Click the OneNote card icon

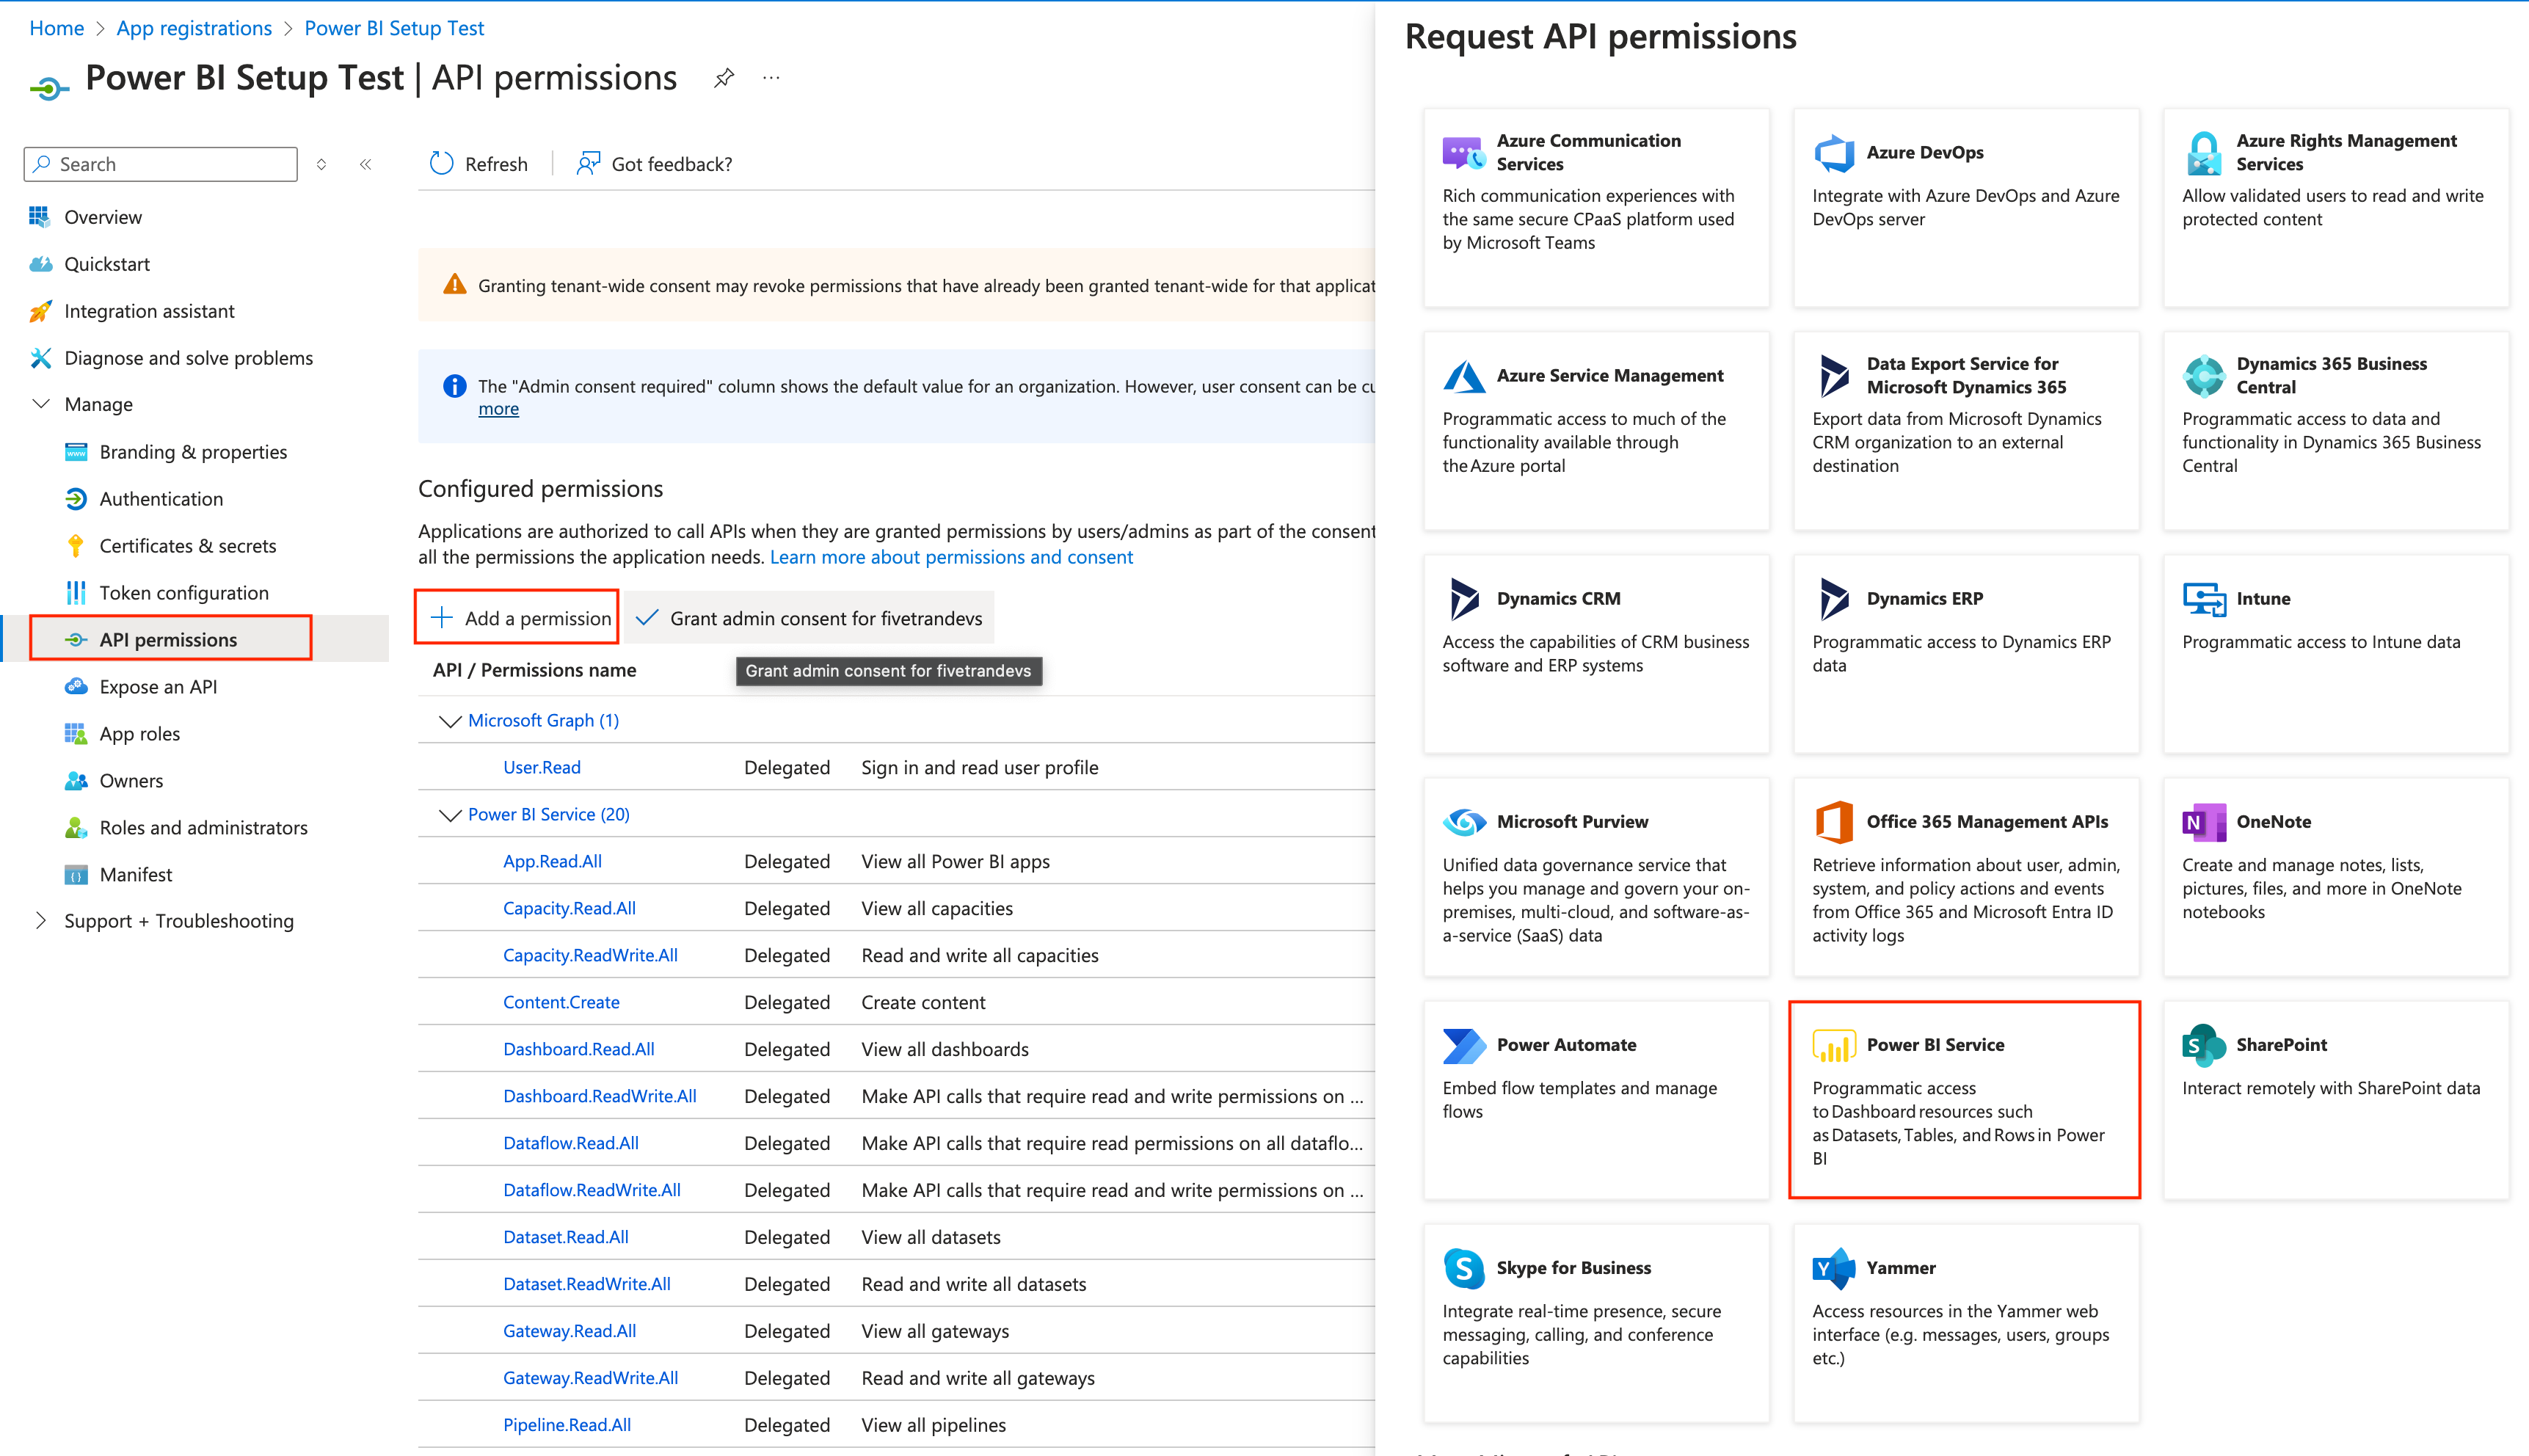(2204, 822)
